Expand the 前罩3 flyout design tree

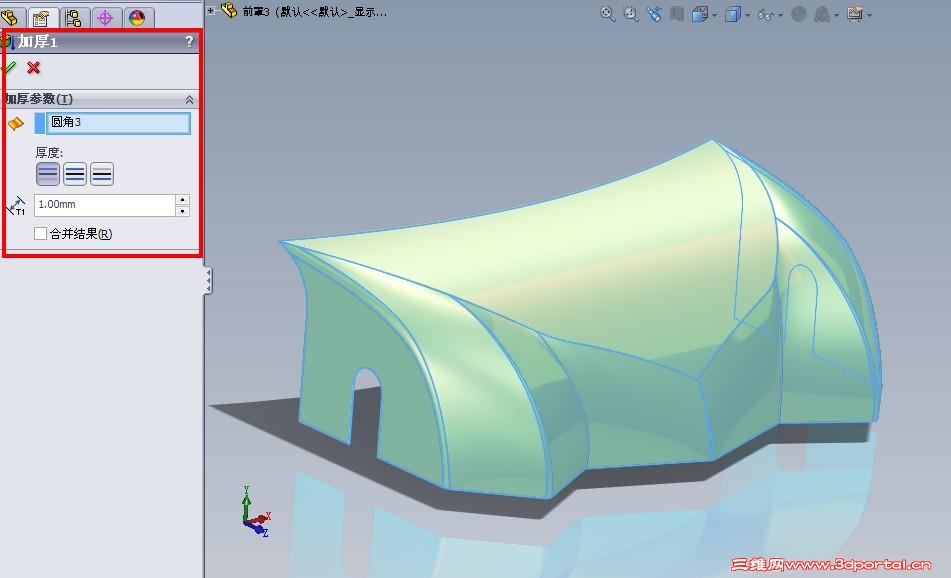click(x=210, y=10)
